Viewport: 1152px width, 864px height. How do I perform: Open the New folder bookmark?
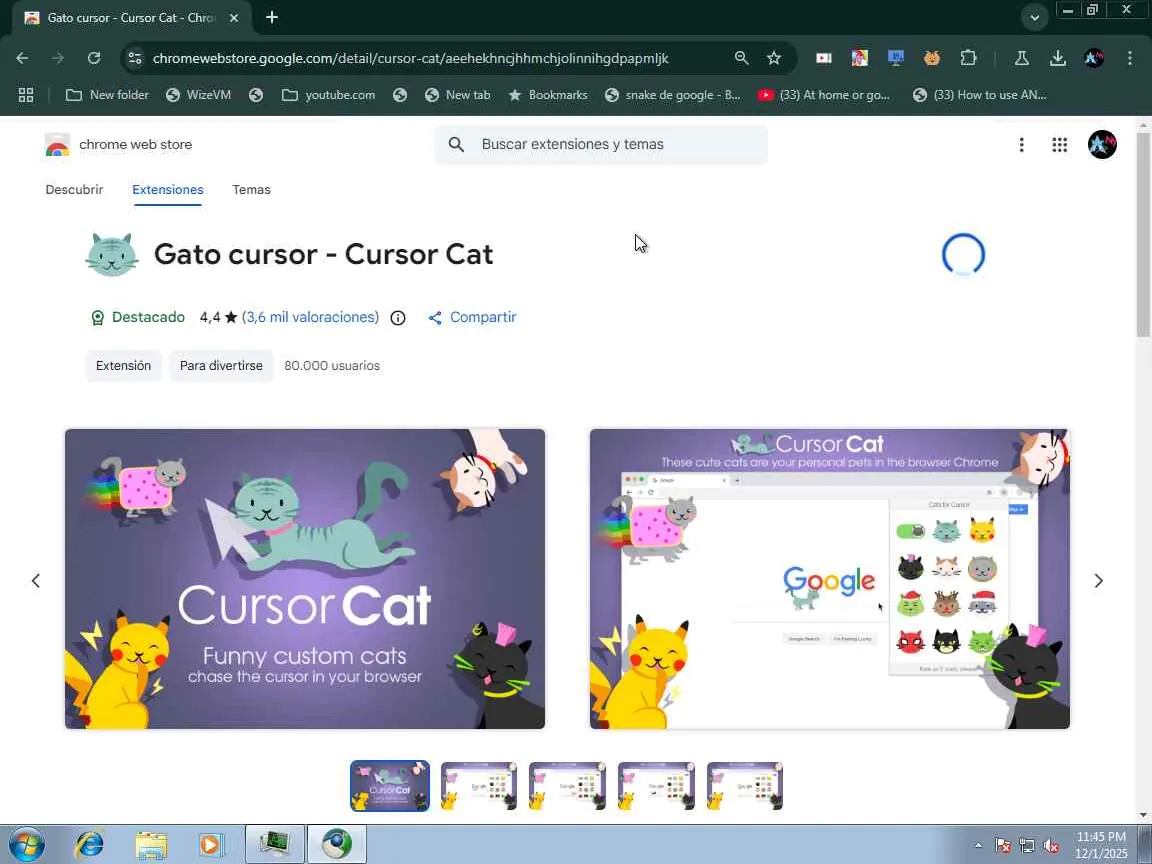click(107, 95)
